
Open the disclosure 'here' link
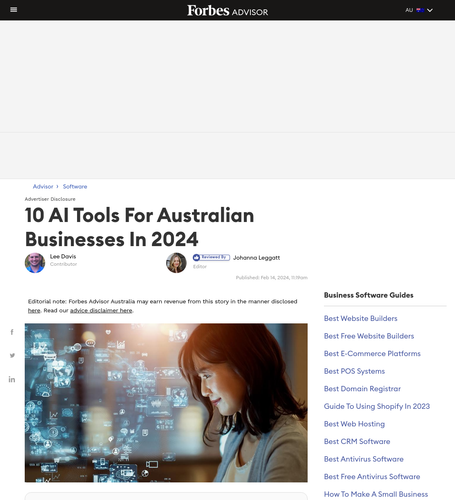pyautogui.click(x=34, y=310)
